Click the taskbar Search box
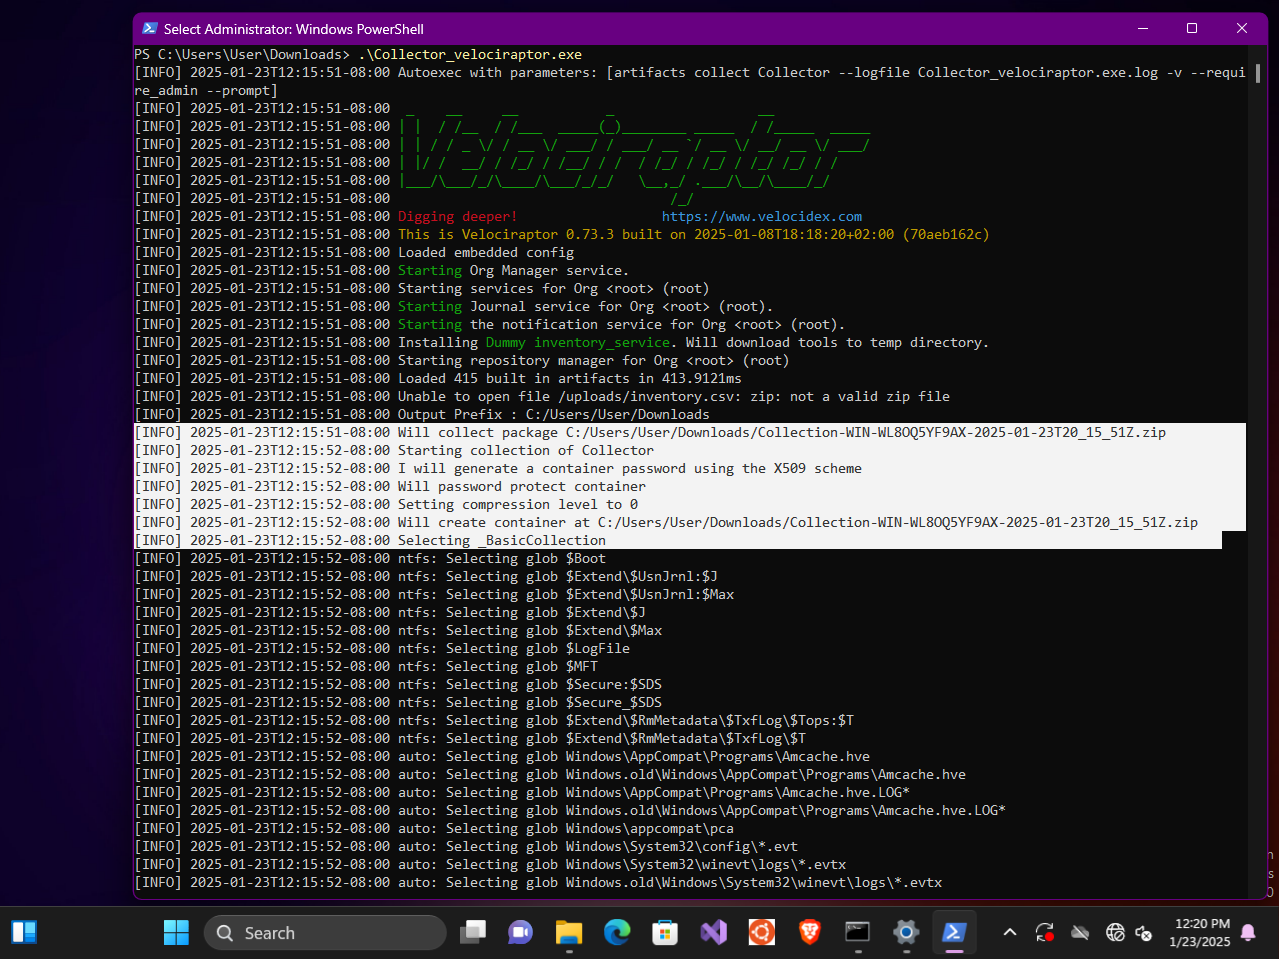Screen dimensions: 1279x959 point(325,932)
